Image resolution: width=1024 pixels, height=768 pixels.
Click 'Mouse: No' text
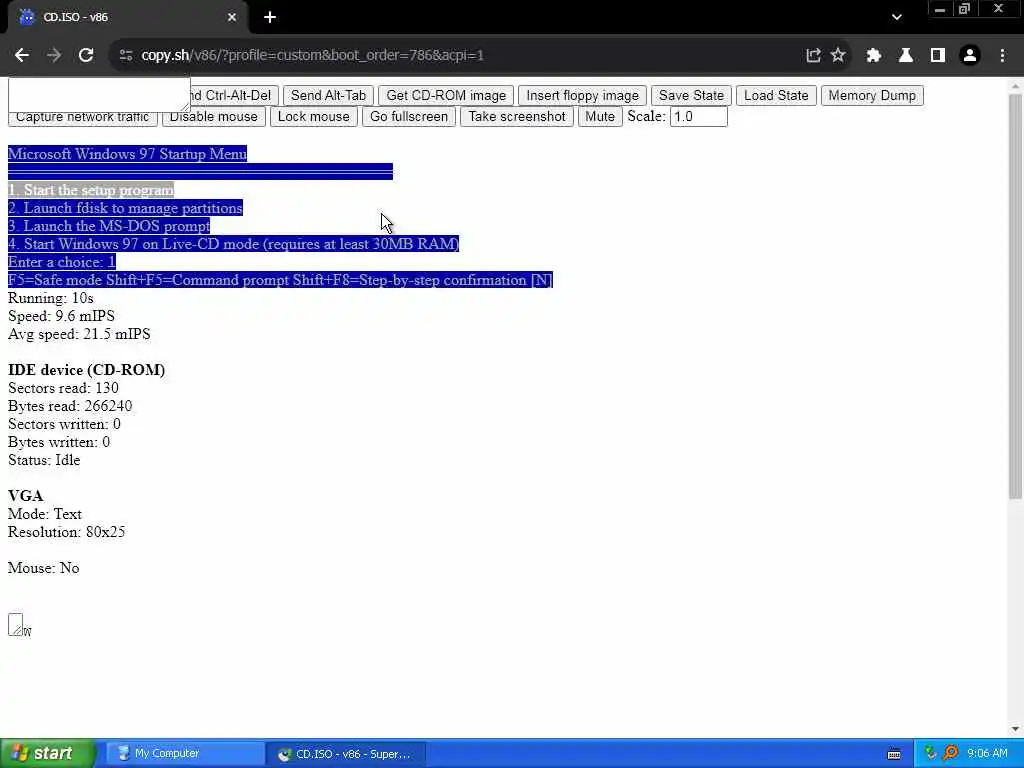(44, 568)
